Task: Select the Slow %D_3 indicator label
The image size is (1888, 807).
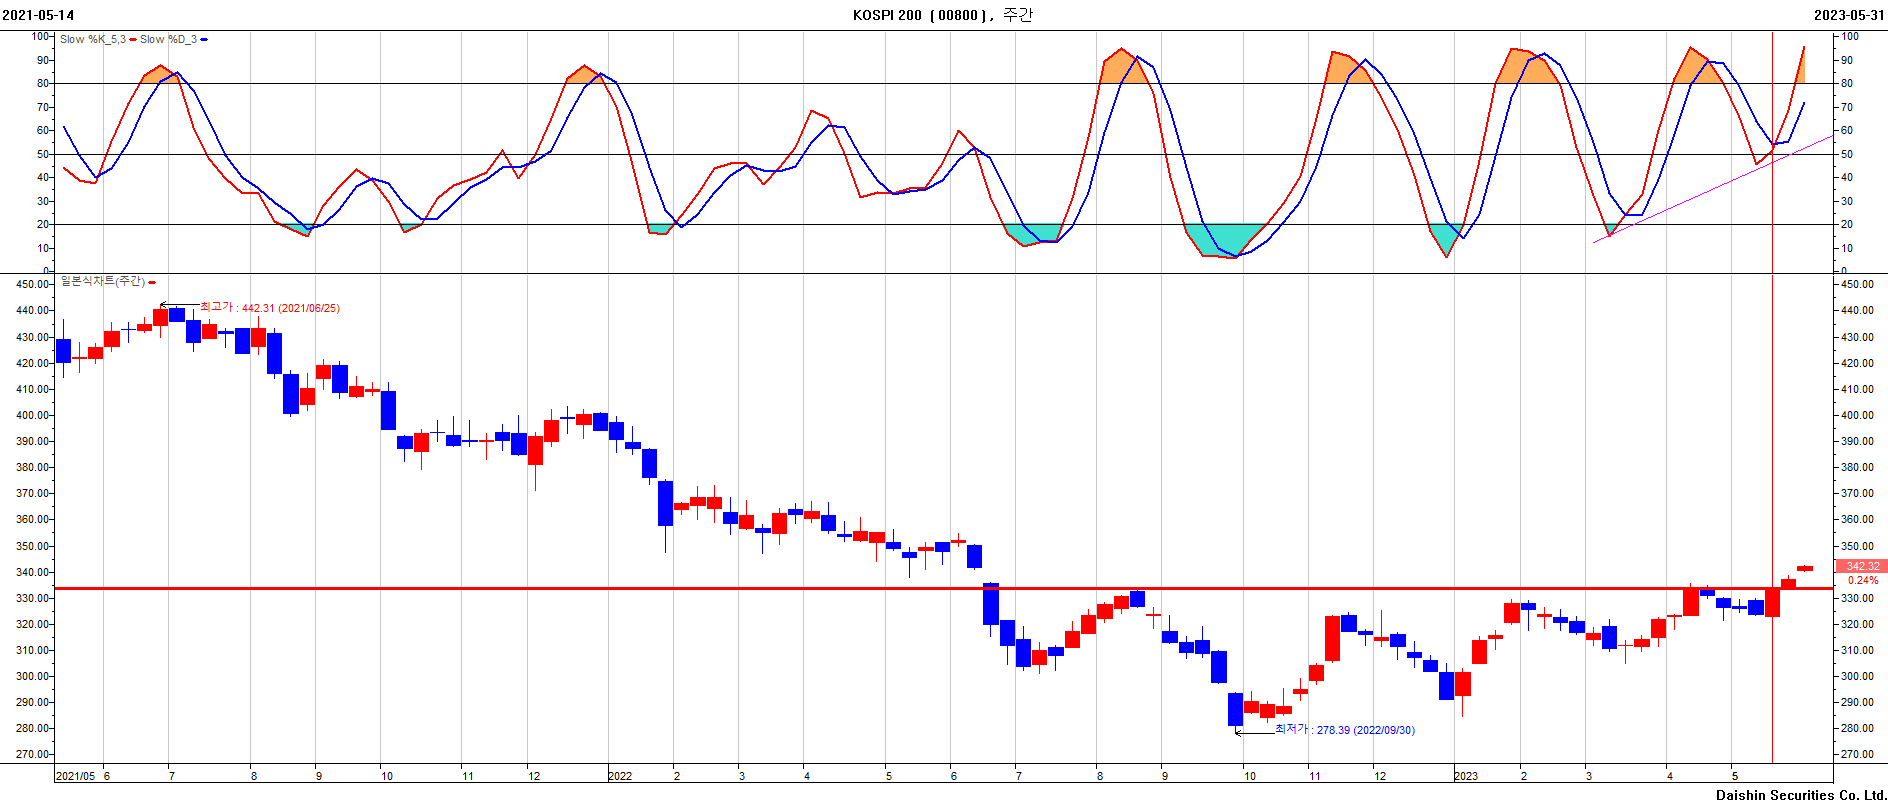Action: pos(168,40)
